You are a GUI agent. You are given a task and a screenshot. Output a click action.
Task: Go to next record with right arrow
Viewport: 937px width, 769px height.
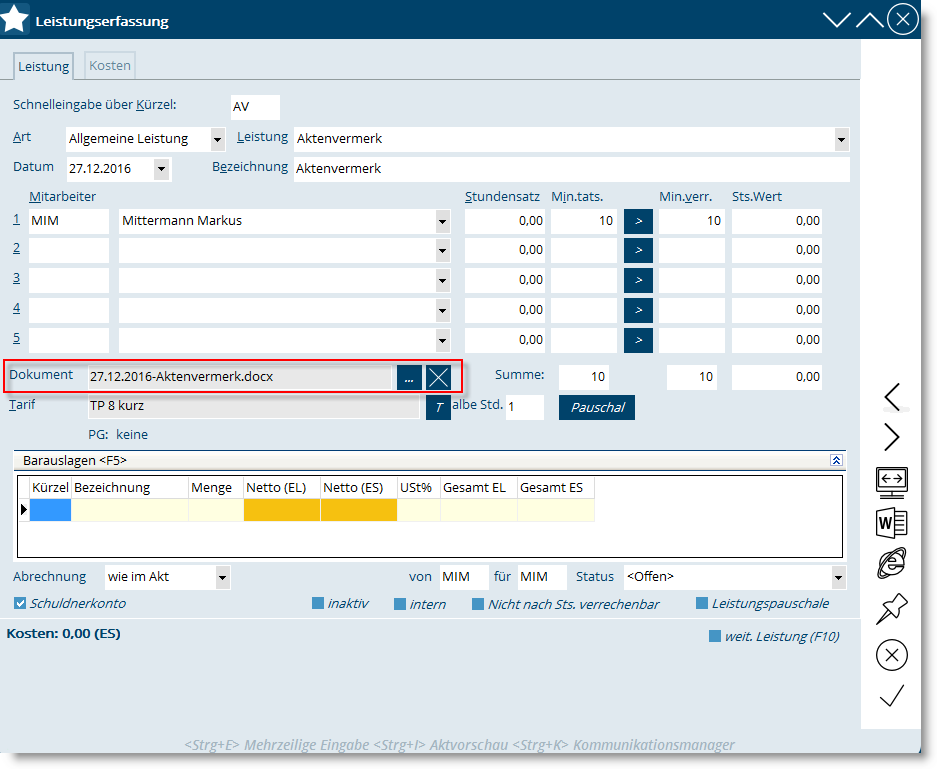click(x=892, y=437)
